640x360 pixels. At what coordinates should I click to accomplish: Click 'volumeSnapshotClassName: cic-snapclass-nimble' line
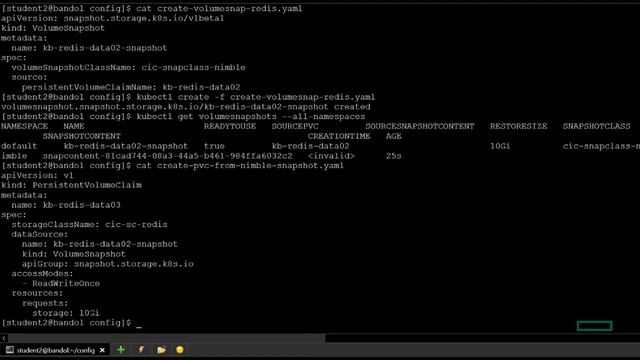[x=128, y=67]
